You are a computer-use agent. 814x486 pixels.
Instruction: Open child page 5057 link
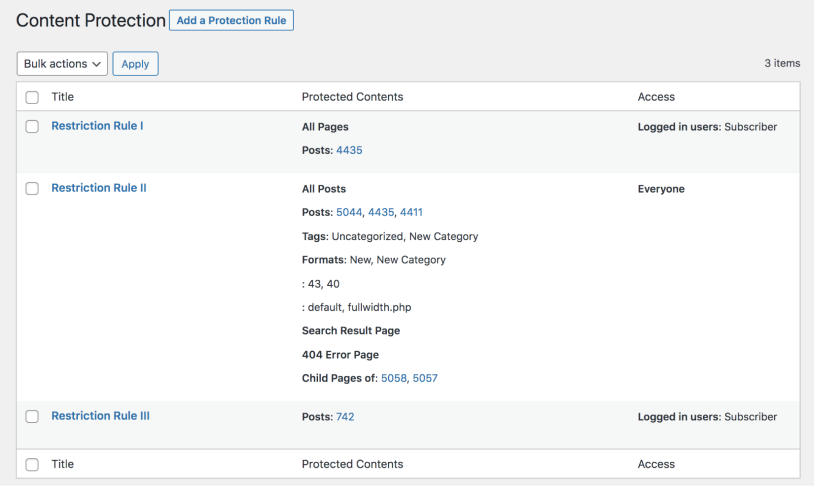[425, 378]
